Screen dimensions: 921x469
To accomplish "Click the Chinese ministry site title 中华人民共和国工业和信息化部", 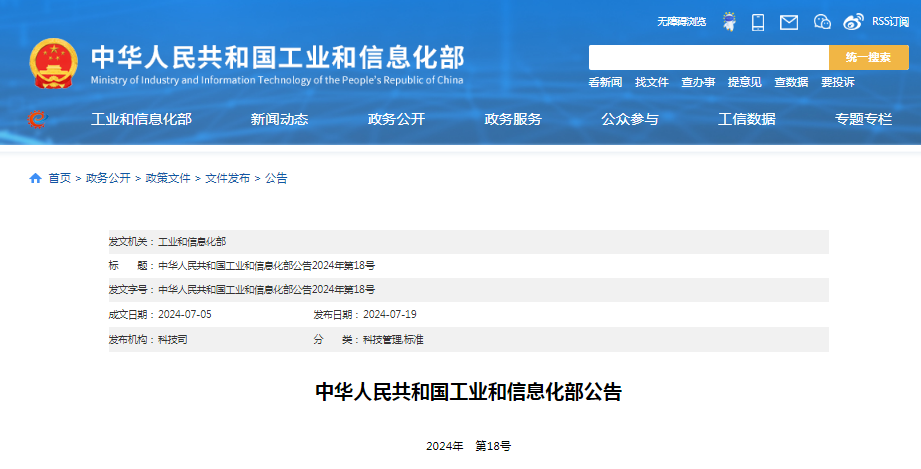I will pos(277,58).
